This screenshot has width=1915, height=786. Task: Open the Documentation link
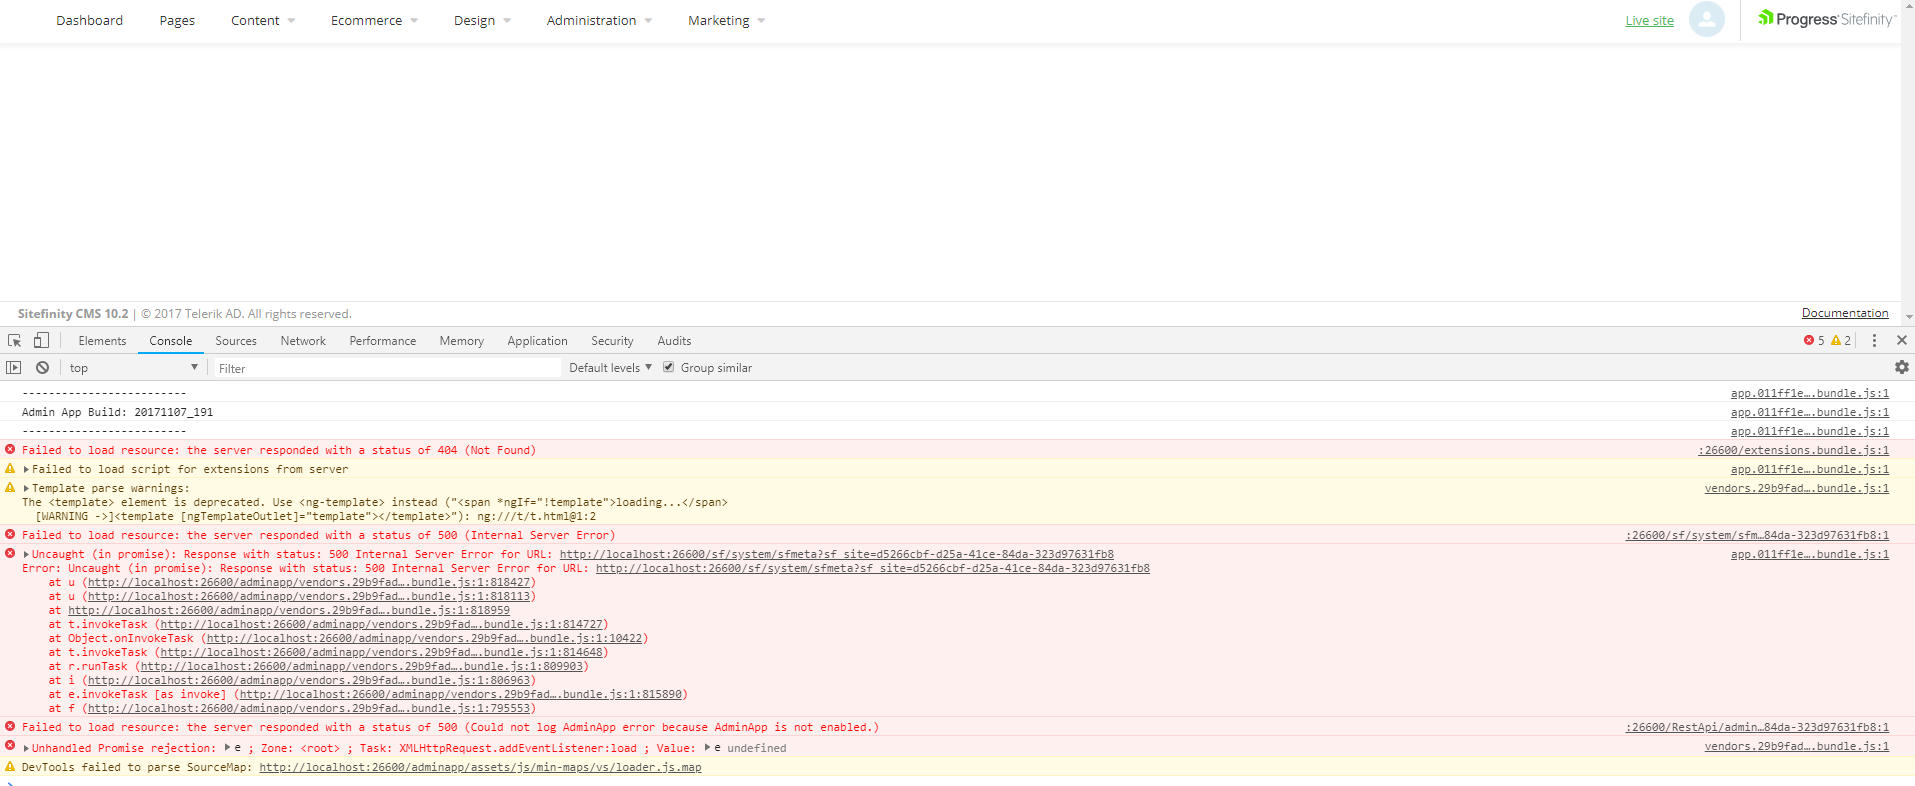1845,313
